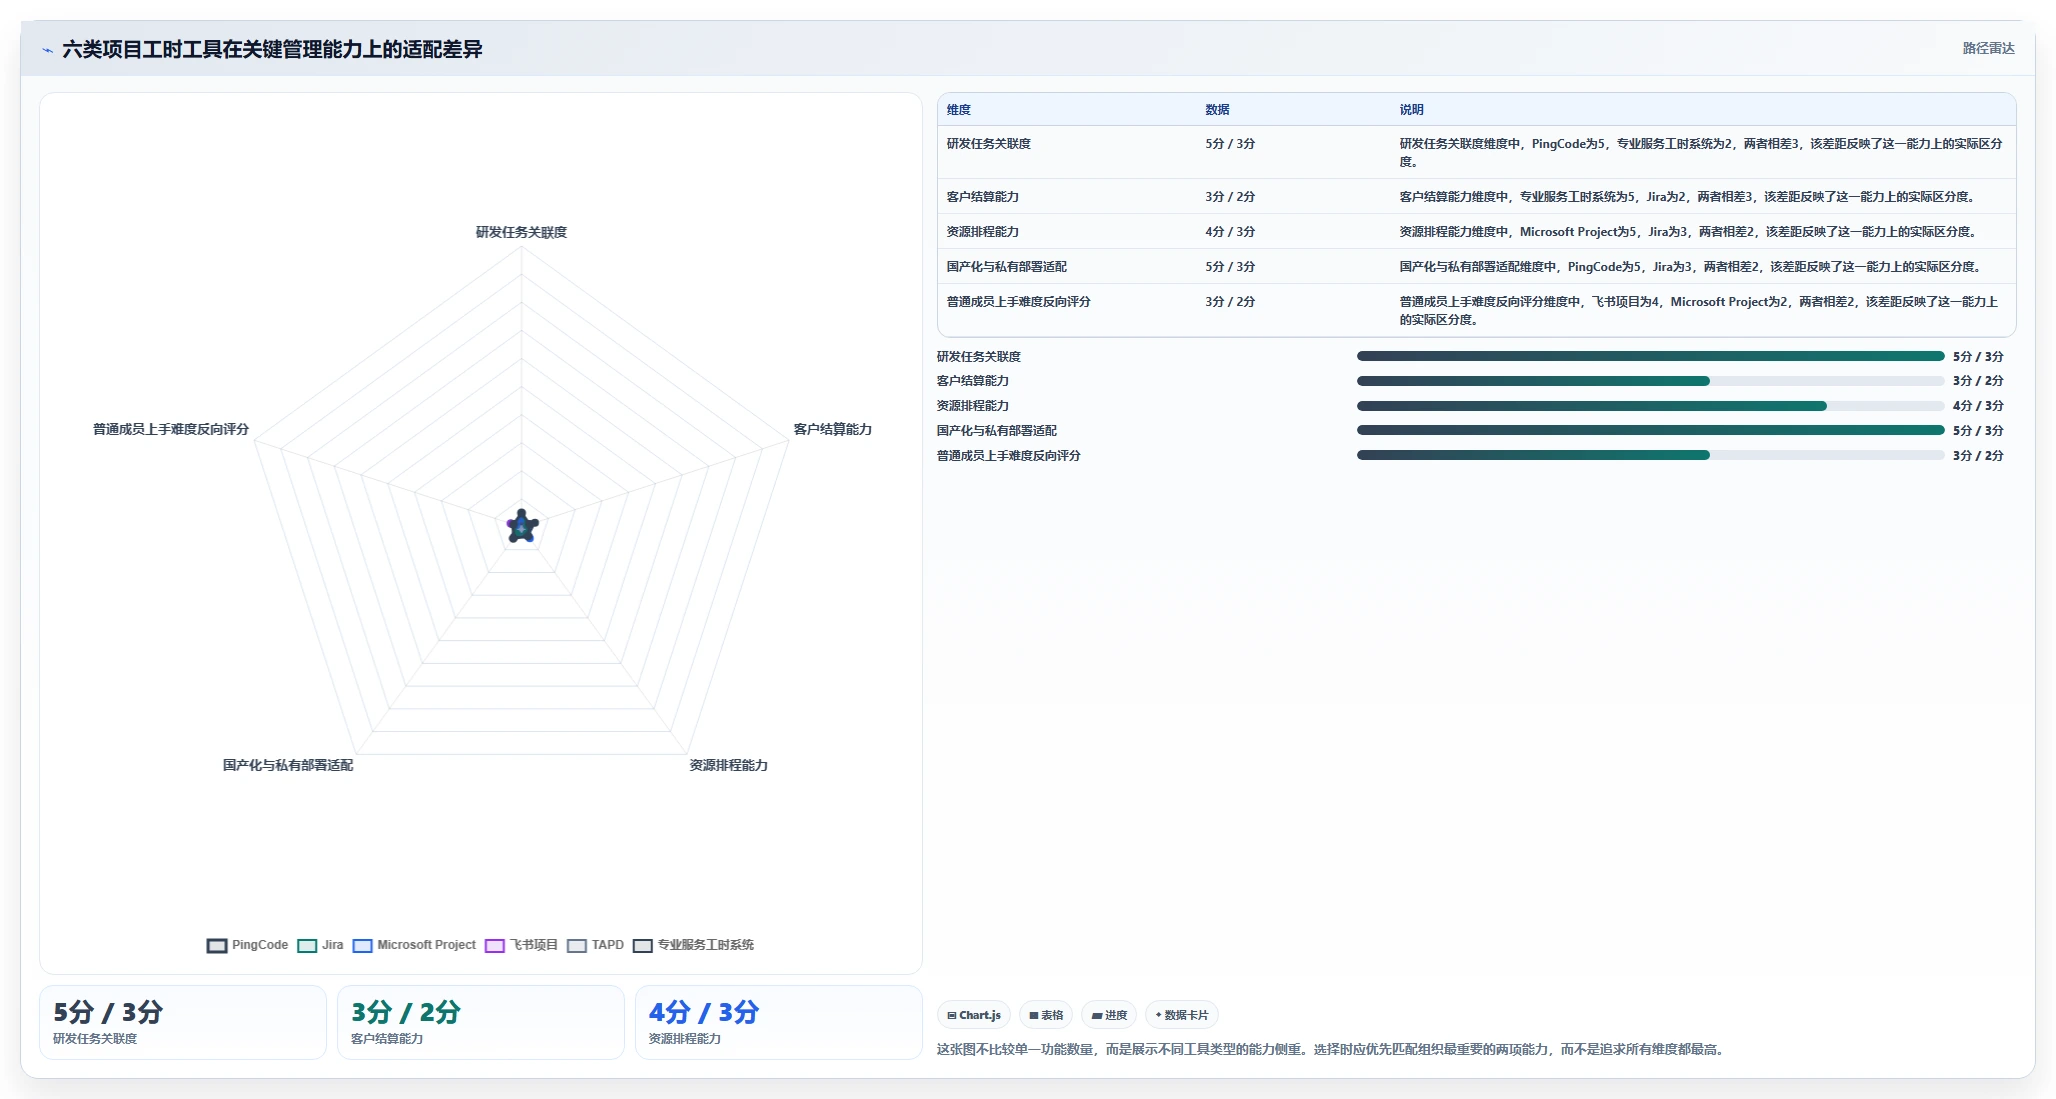
Task: Toggle the PingCode legend swatch
Action: coord(217,946)
